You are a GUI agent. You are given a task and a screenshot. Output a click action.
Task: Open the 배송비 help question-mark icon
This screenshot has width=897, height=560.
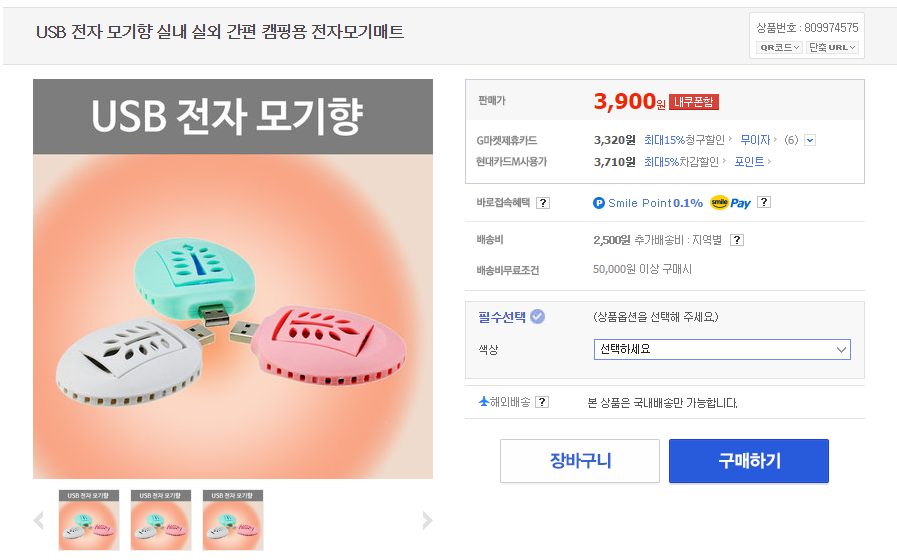coord(737,240)
